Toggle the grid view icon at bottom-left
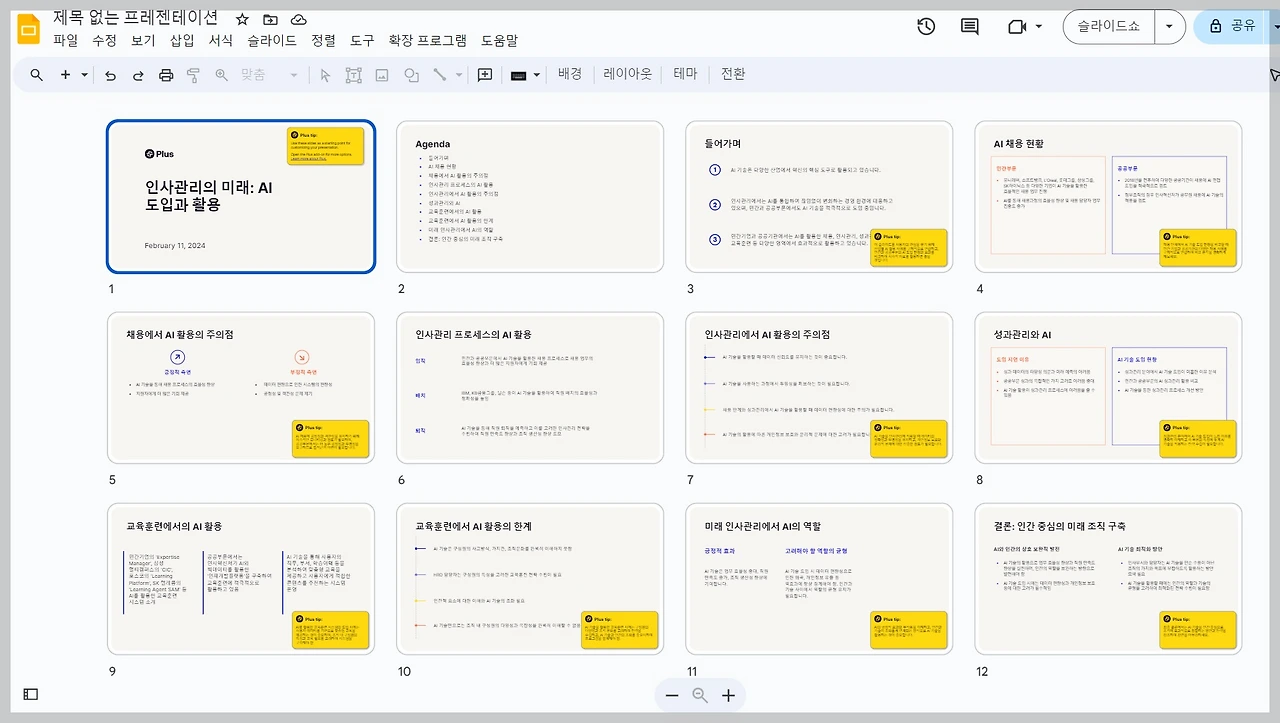1280x723 pixels. click(x=31, y=694)
